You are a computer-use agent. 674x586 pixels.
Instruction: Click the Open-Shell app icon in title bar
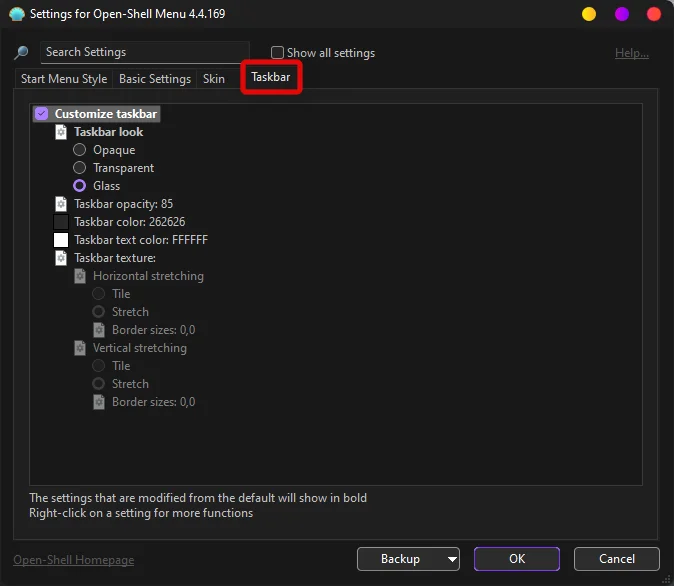click(17, 14)
